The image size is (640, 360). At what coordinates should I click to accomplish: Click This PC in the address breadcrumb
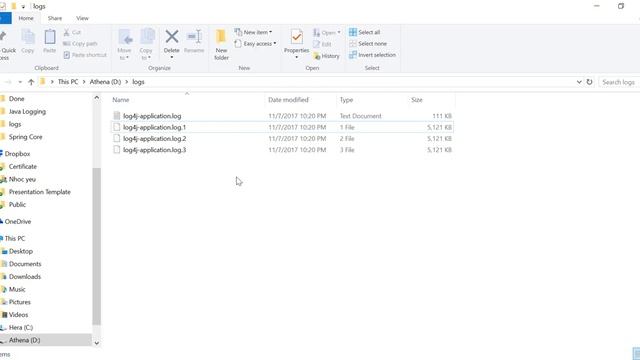[68, 82]
